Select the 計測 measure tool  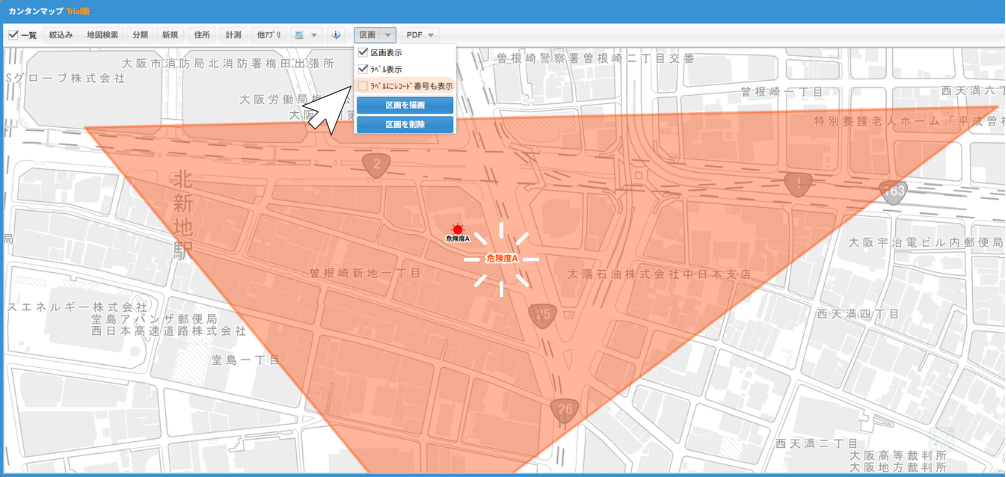pyautogui.click(x=233, y=35)
